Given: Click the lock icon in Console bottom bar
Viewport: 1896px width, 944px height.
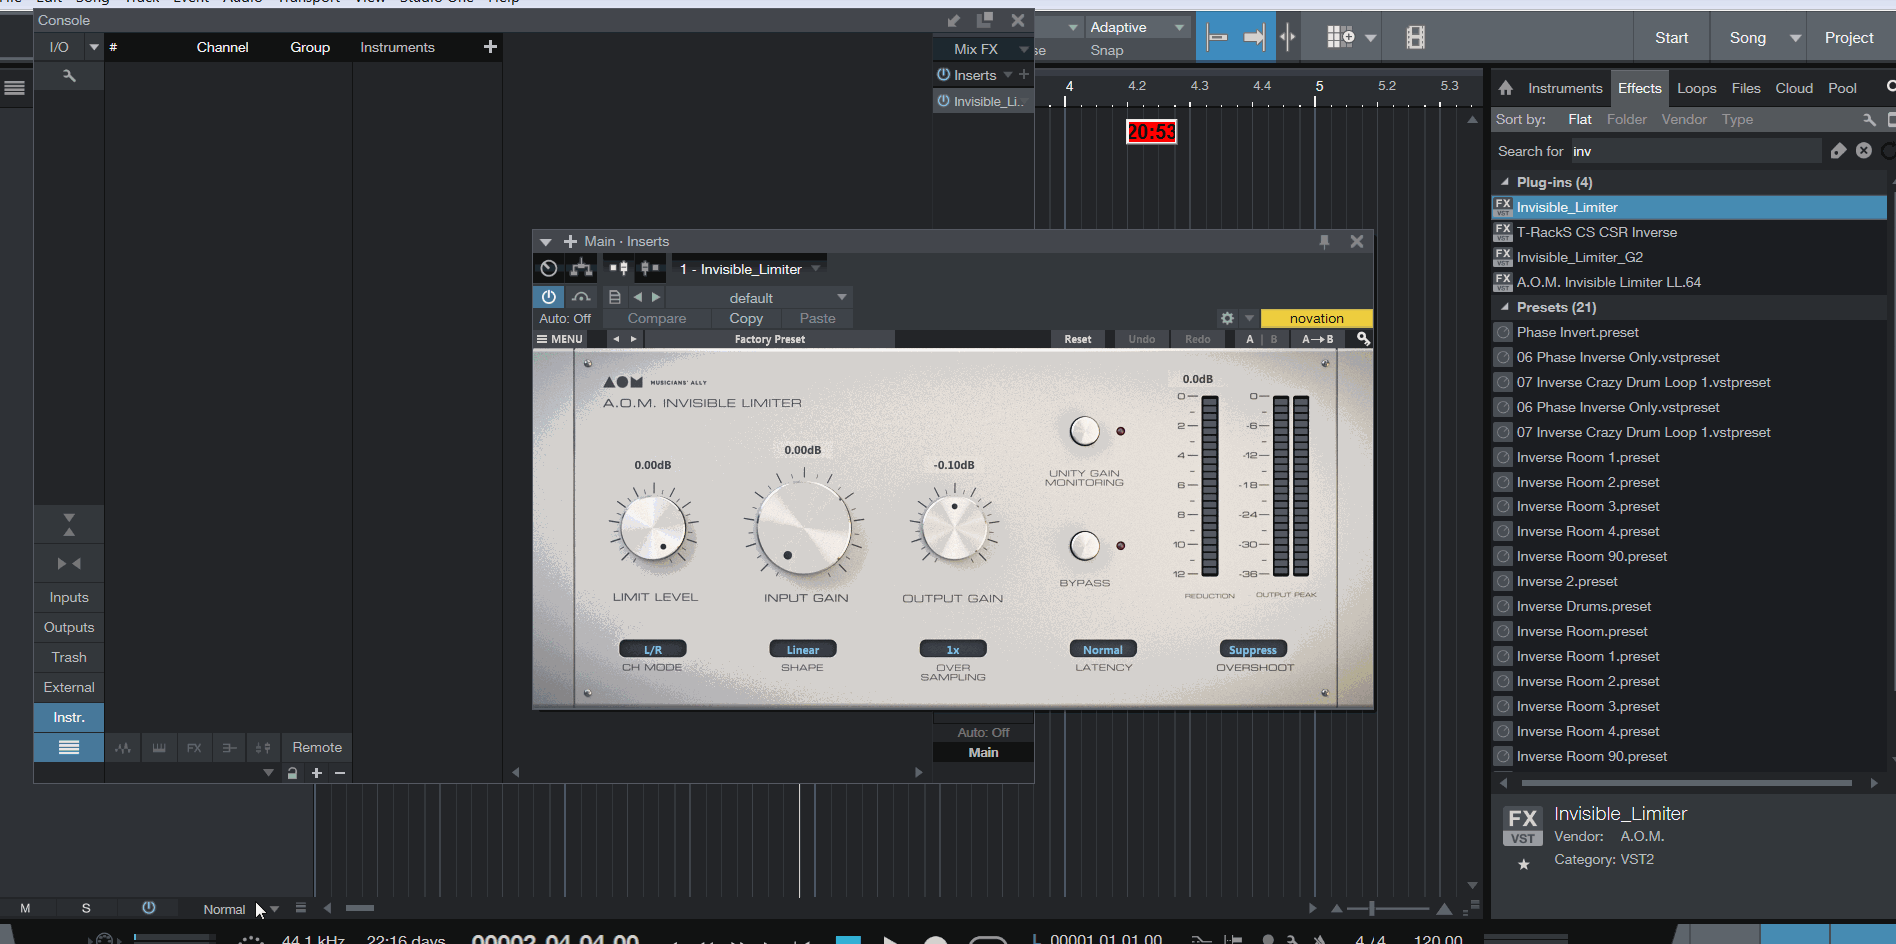Looking at the screenshot, I should pos(292,773).
